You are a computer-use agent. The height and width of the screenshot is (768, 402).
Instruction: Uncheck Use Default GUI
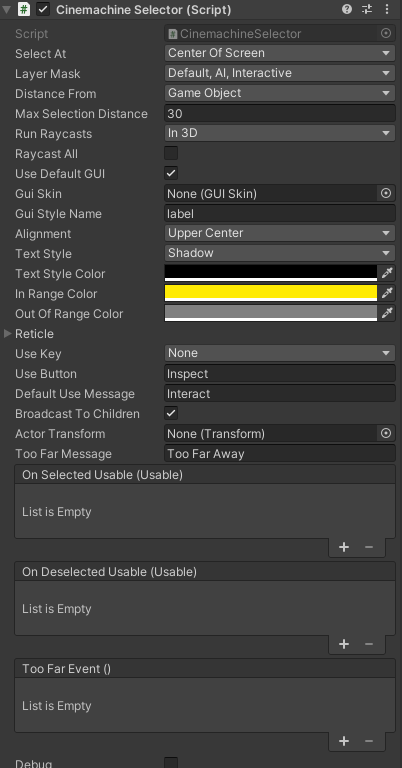click(x=171, y=173)
